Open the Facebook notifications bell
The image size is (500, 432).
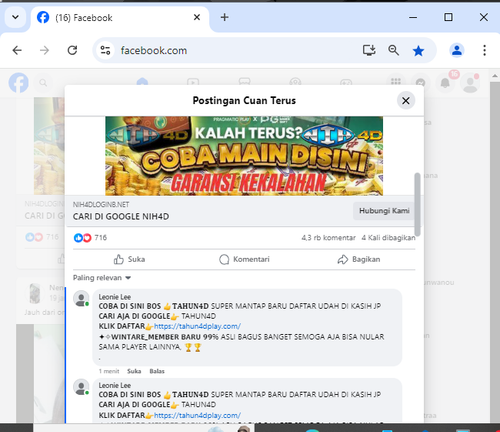pyautogui.click(x=445, y=82)
